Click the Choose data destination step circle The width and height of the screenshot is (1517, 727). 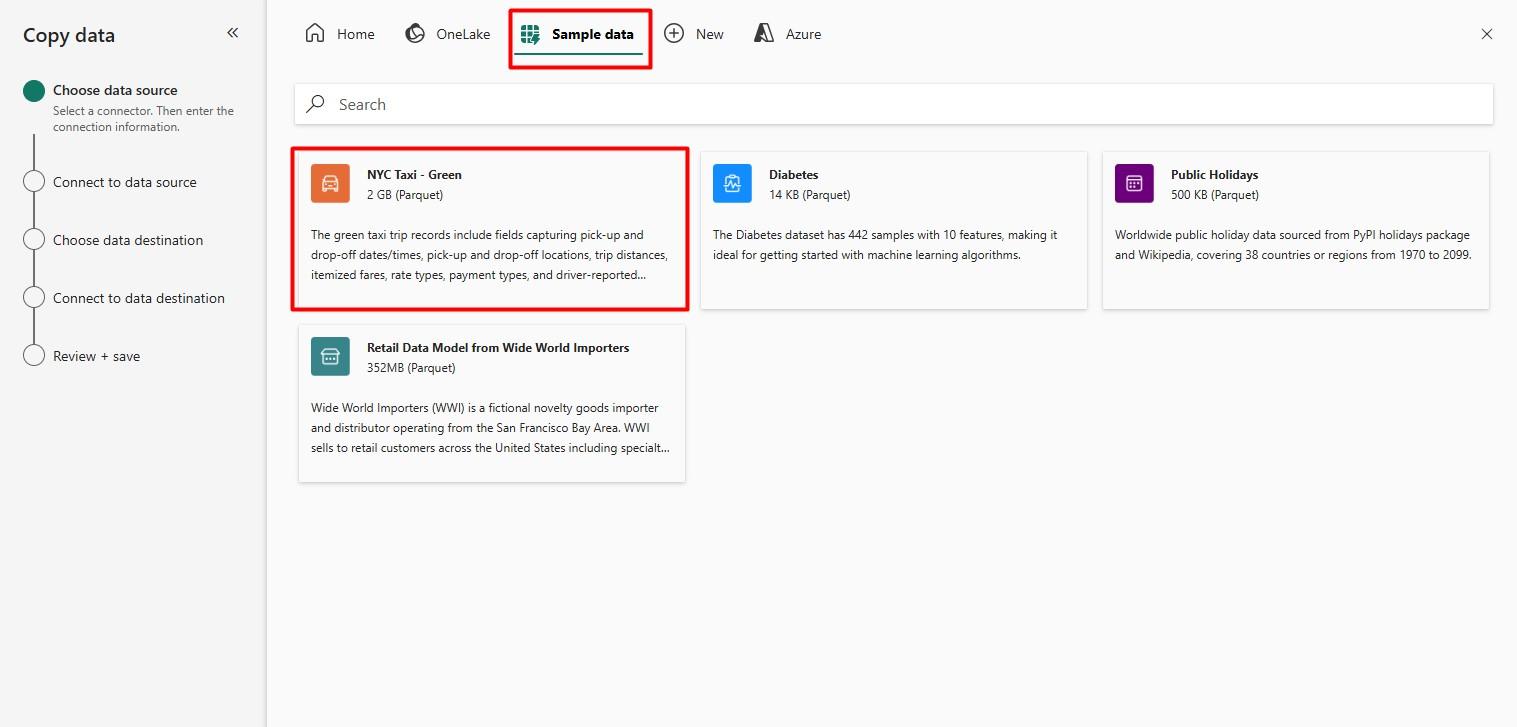34,240
